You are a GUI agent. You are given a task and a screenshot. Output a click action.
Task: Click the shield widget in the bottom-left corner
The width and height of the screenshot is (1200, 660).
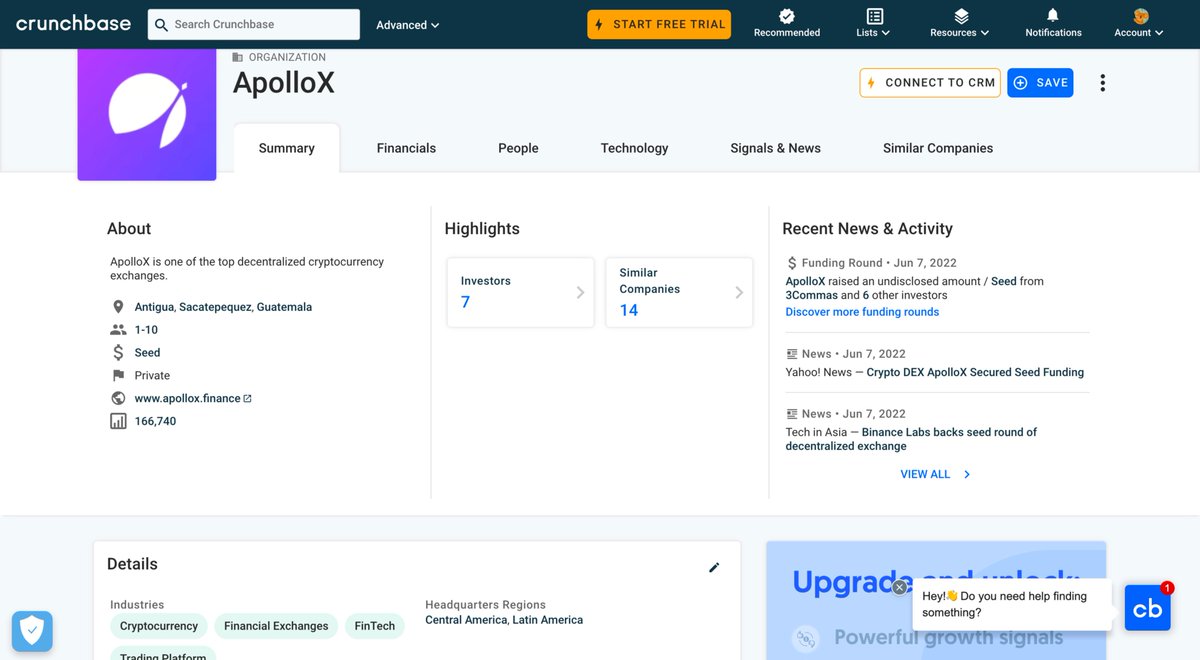point(32,631)
